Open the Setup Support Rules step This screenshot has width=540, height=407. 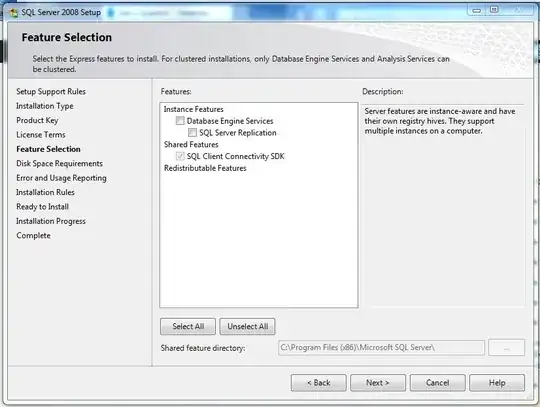click(x=51, y=92)
